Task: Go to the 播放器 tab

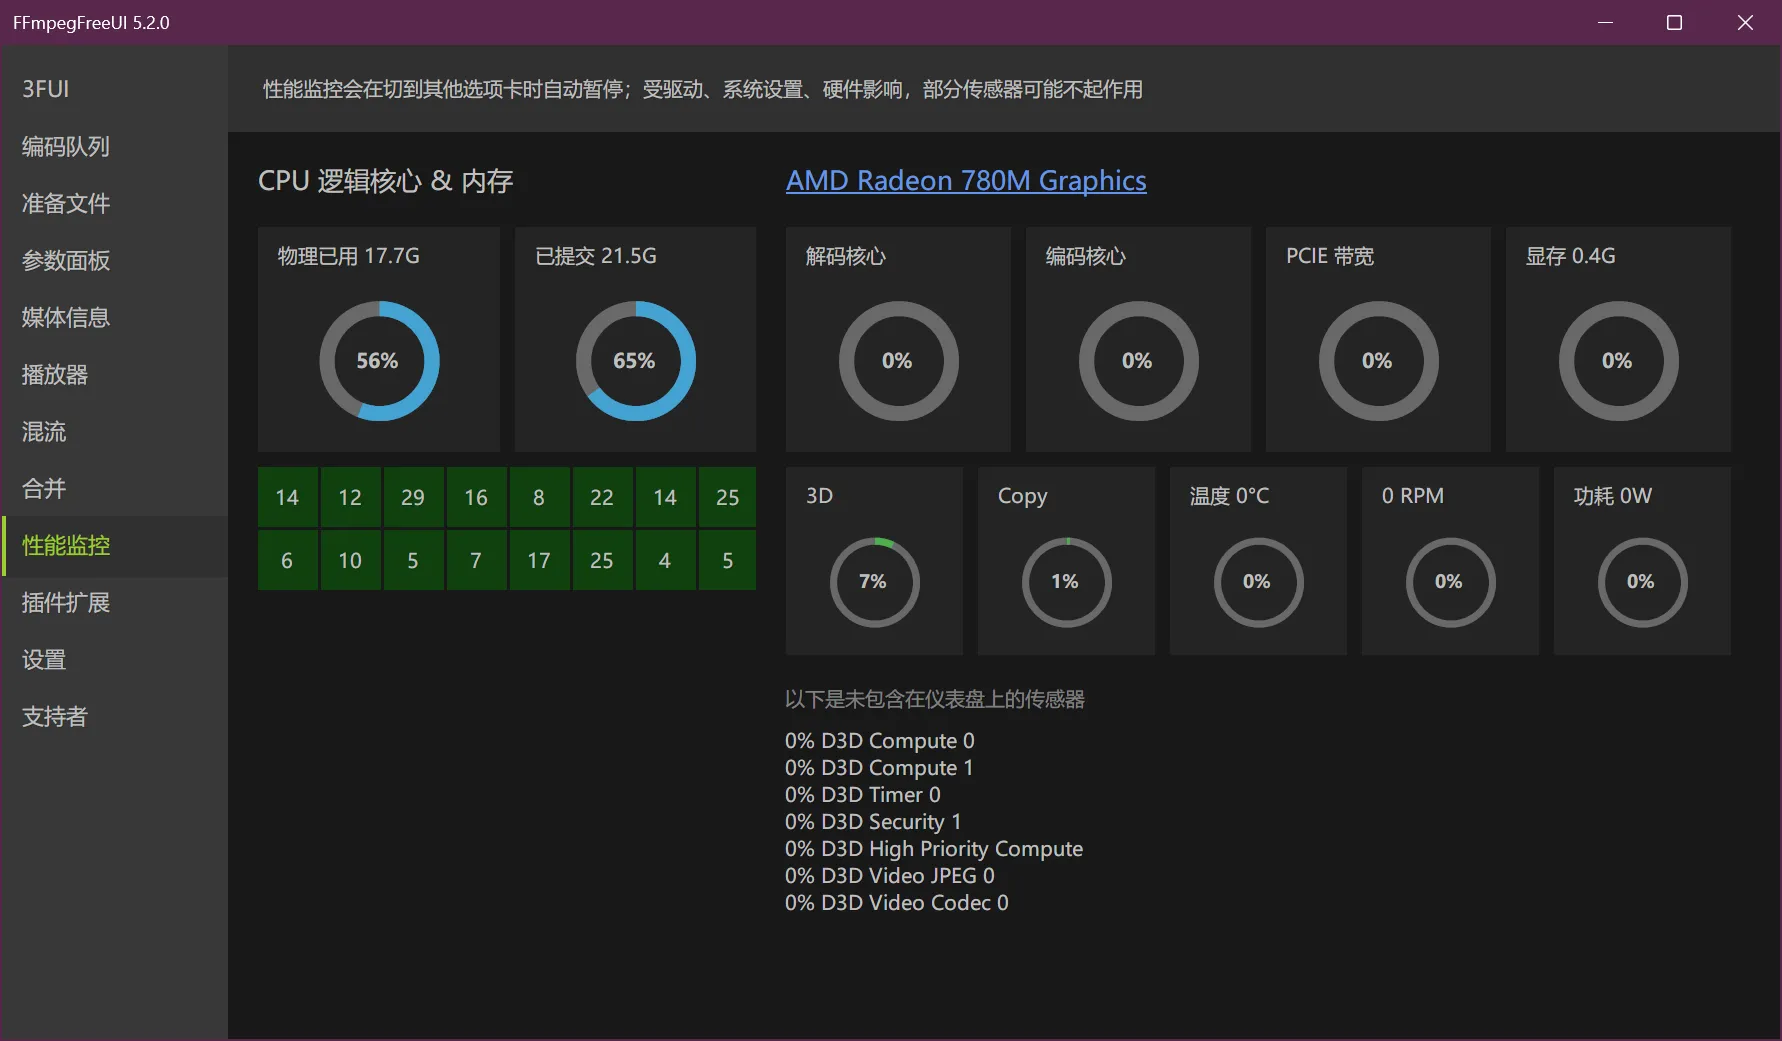Action: click(55, 375)
